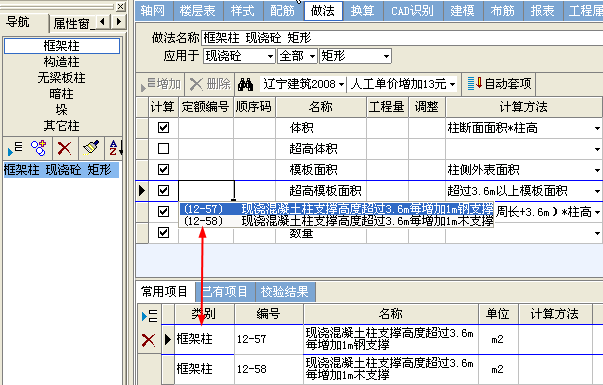Click the auto-match 自动套项 icon
The width and height of the screenshot is (603, 385).
[475, 83]
